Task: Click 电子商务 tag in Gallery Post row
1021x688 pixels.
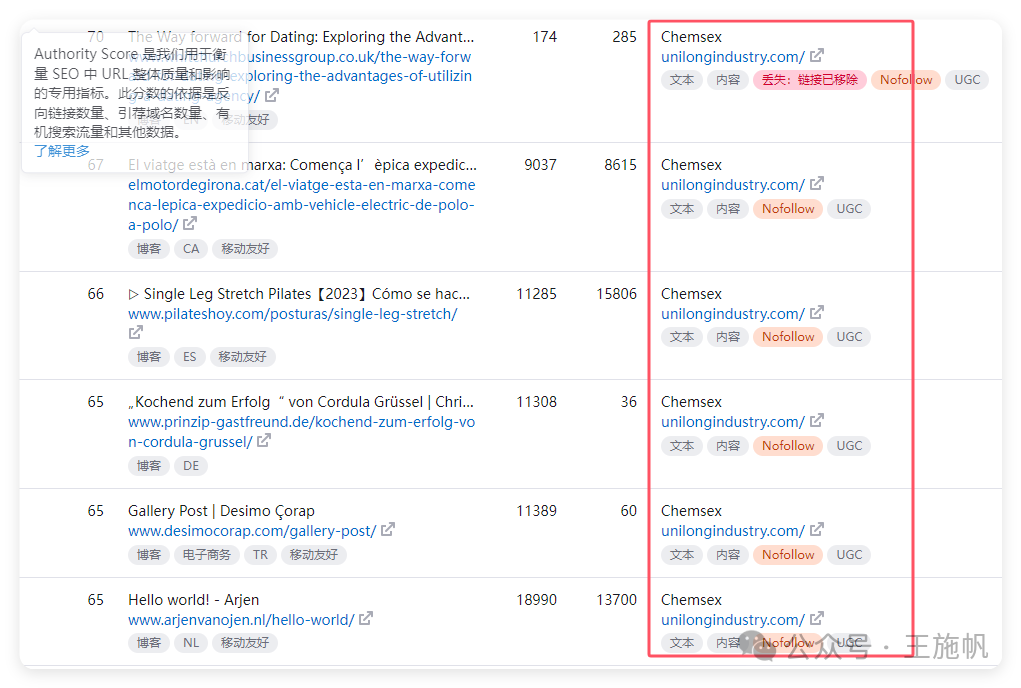Action: [206, 555]
